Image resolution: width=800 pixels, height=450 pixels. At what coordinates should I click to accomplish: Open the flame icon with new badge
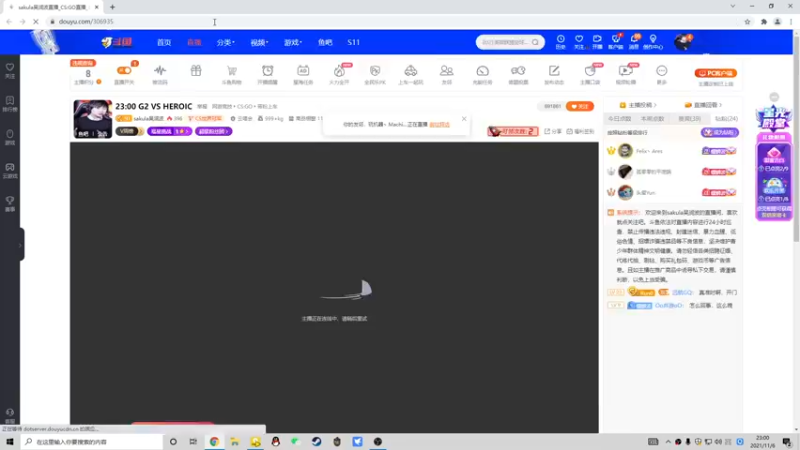point(339,73)
